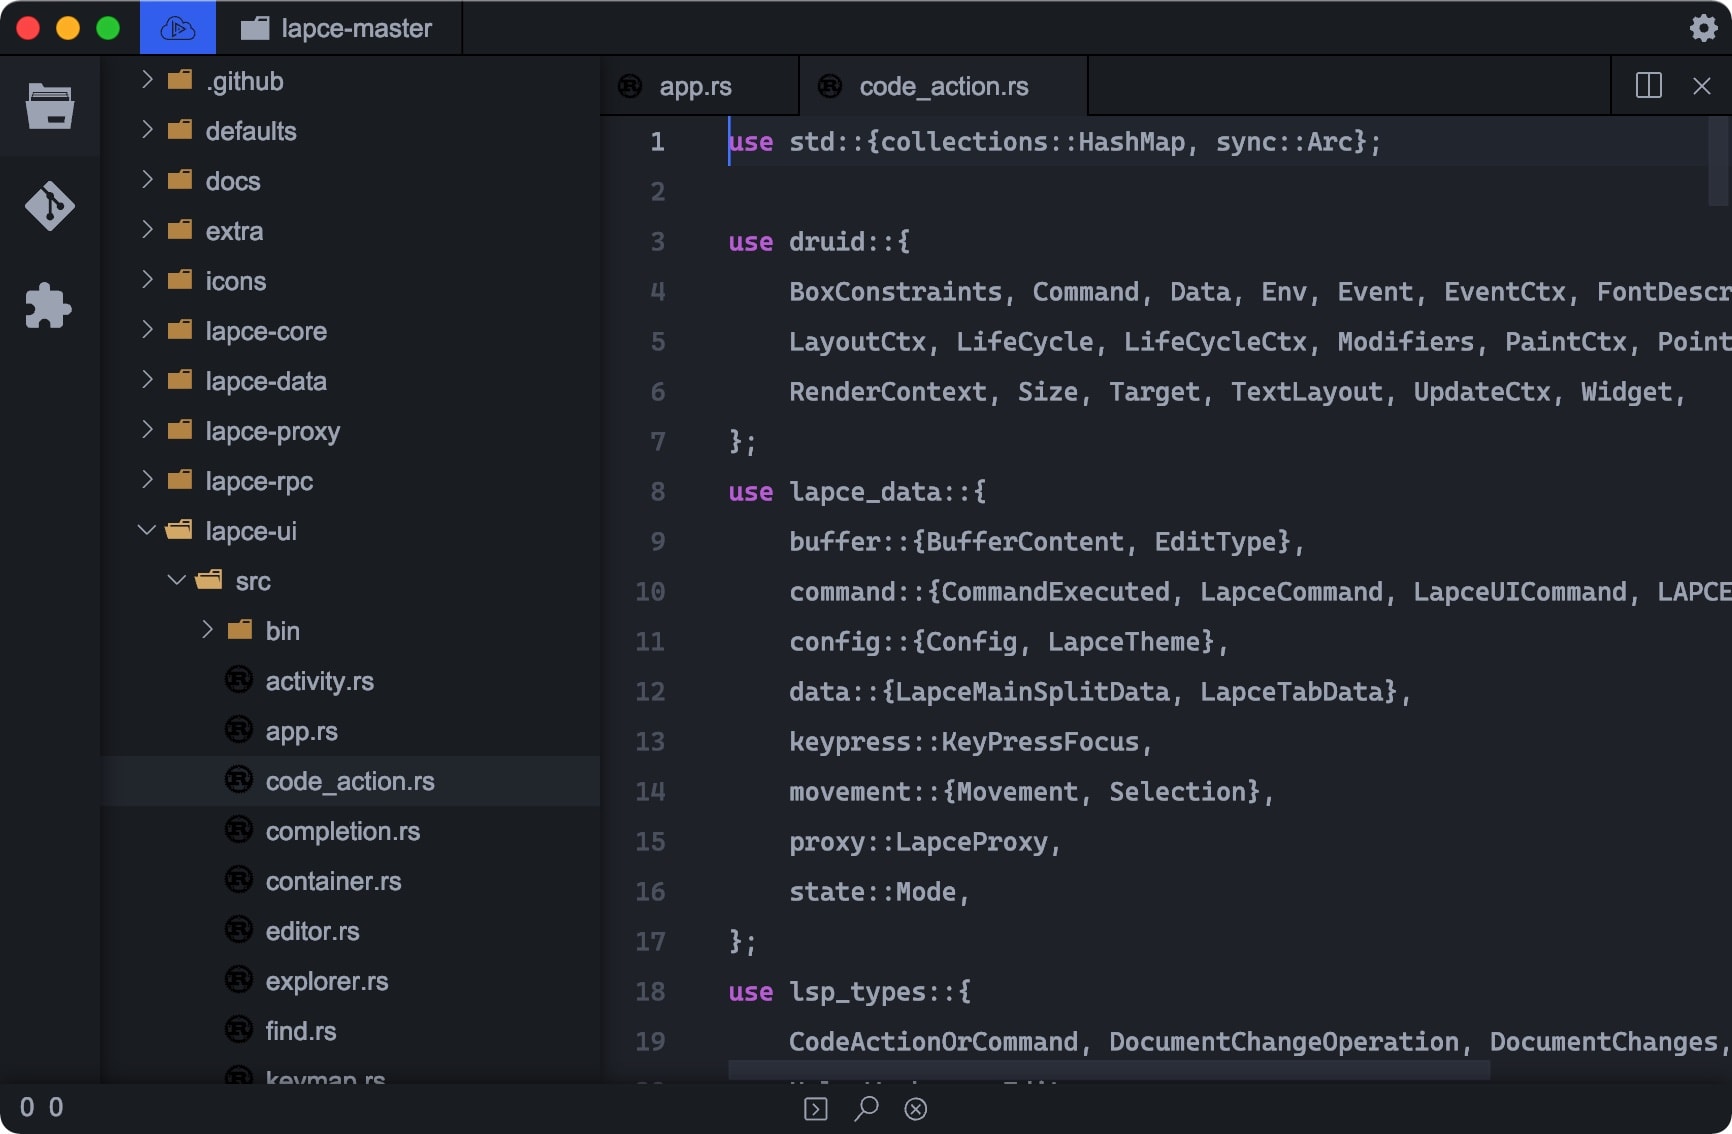1732x1134 pixels.
Task: Open the Plugins puzzle-piece icon
Action: point(49,306)
